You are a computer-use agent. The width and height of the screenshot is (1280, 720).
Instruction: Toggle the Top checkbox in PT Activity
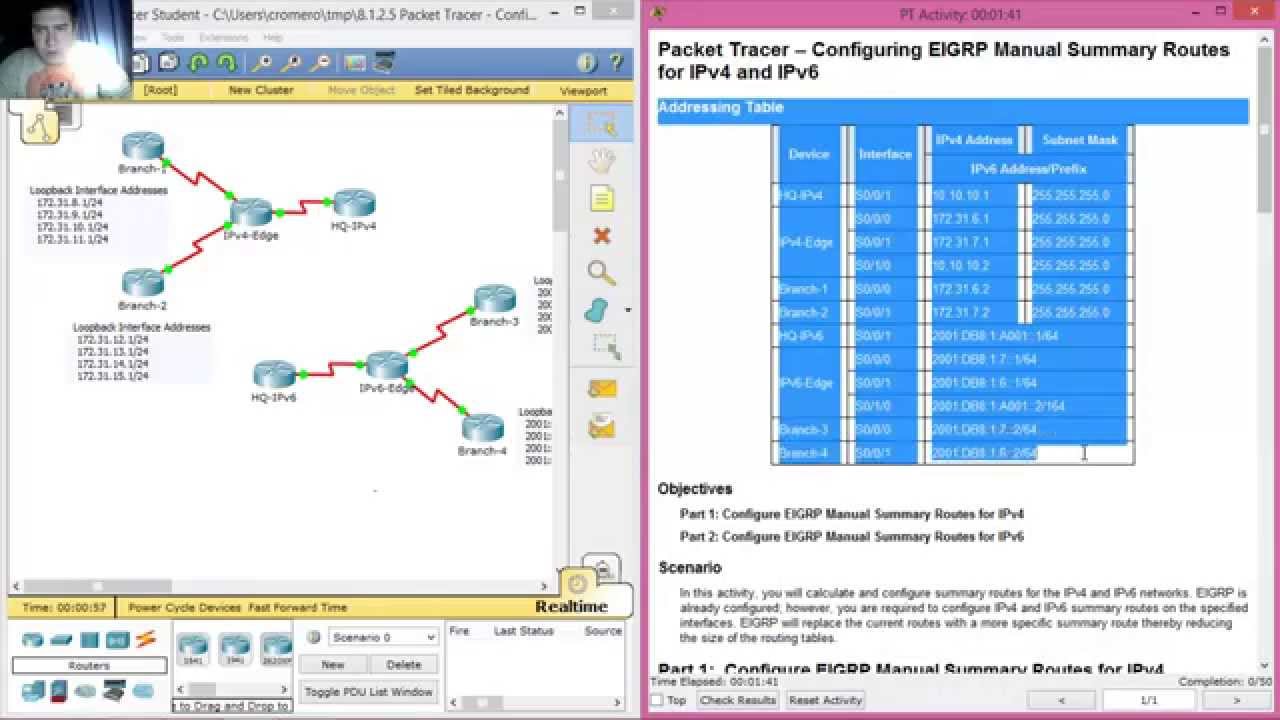[657, 700]
